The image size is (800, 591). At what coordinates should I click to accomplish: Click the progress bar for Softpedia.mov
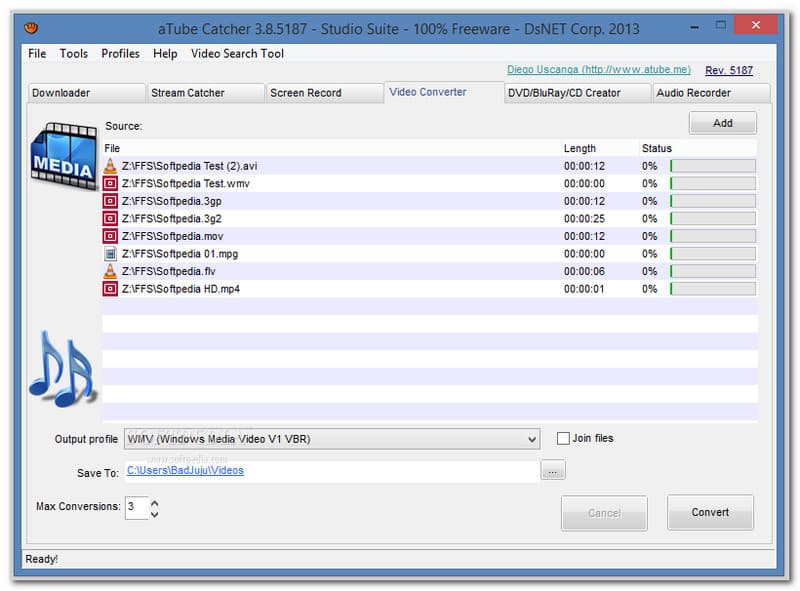712,236
